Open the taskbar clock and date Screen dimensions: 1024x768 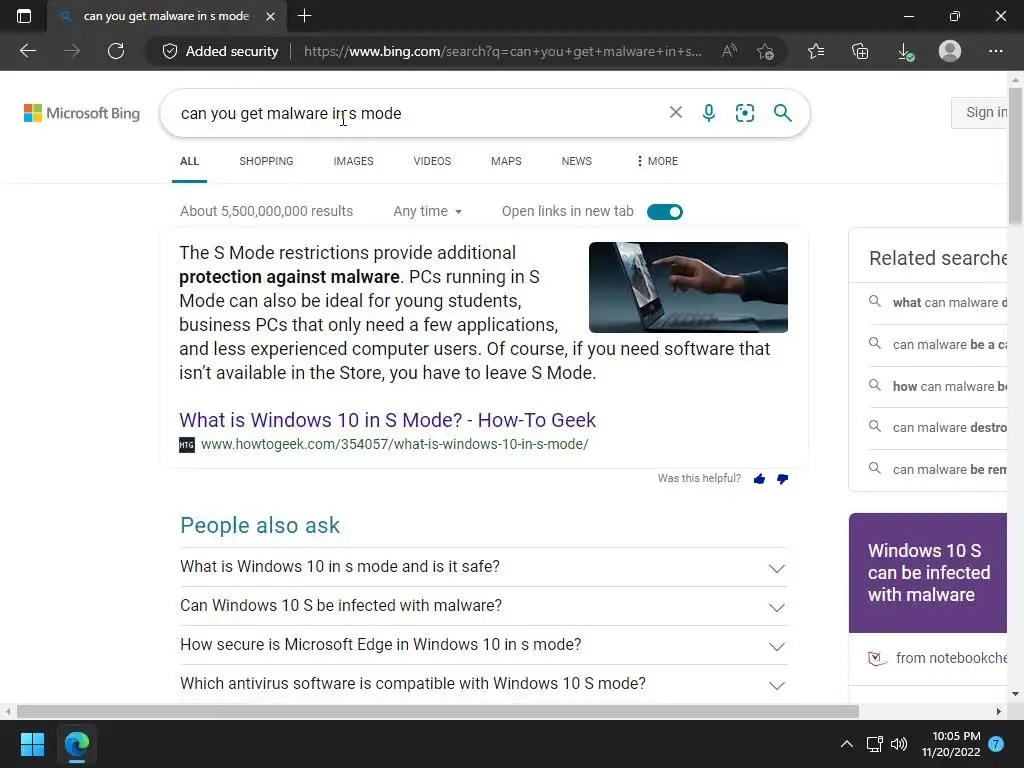click(951, 744)
